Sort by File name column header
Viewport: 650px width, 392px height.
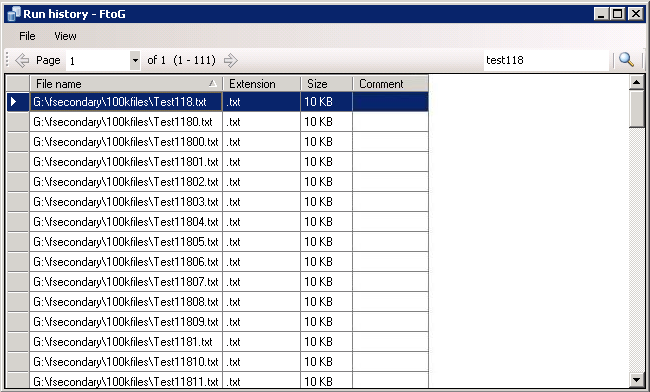point(126,84)
